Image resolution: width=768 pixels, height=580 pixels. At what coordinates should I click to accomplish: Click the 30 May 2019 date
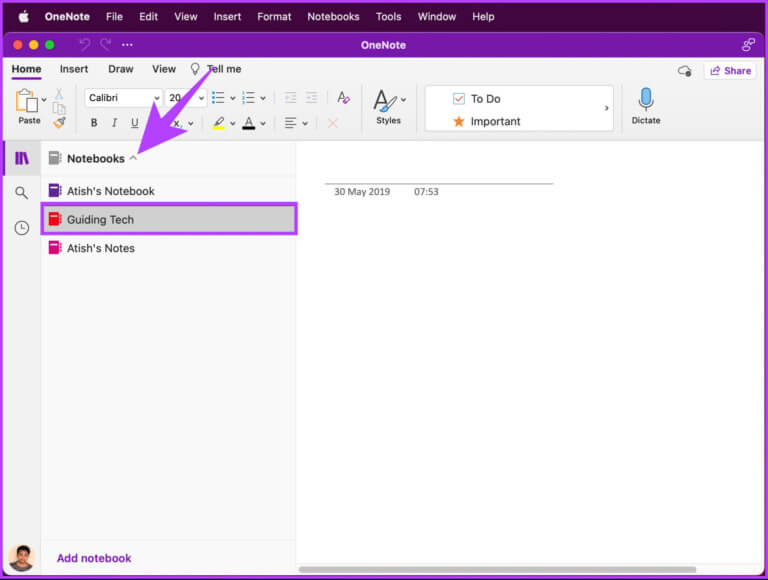coord(362,192)
